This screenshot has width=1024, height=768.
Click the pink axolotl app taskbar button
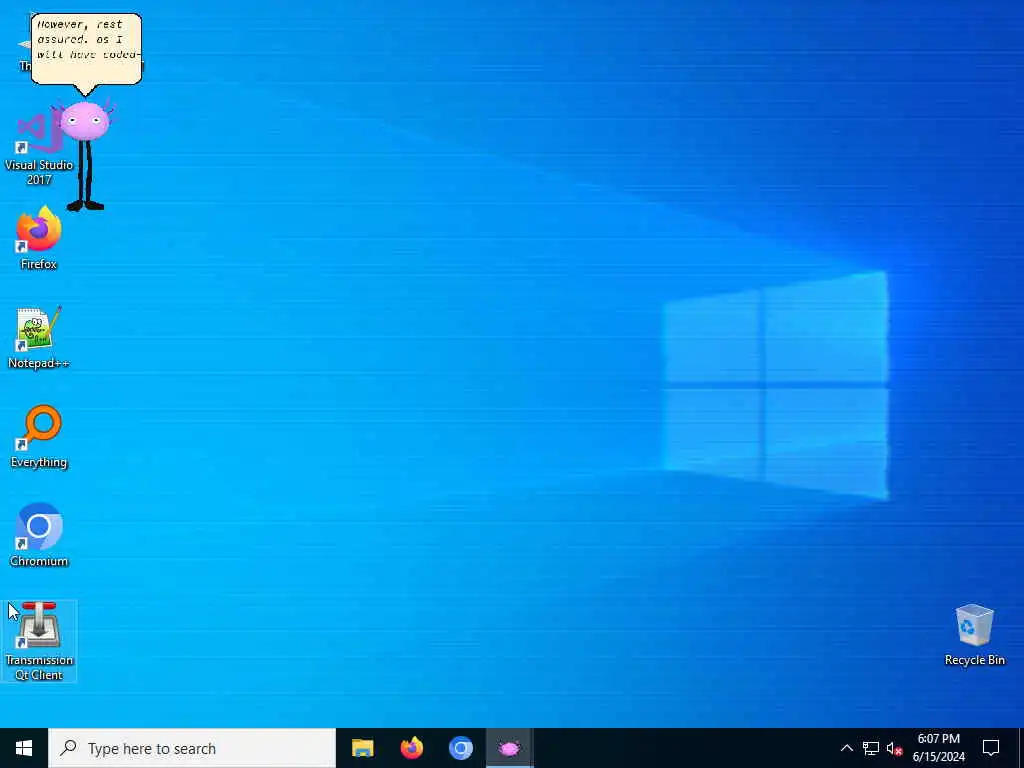pos(509,748)
